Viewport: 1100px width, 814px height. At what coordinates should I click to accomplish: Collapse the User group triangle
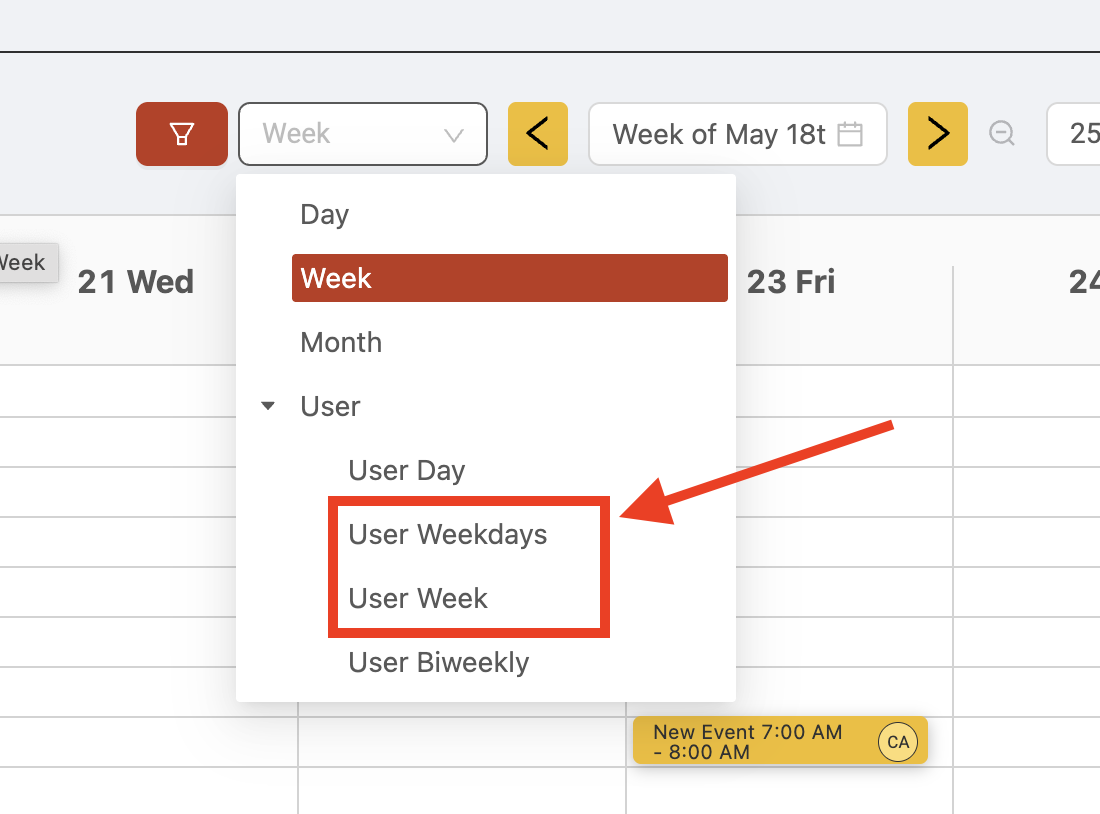(x=268, y=406)
